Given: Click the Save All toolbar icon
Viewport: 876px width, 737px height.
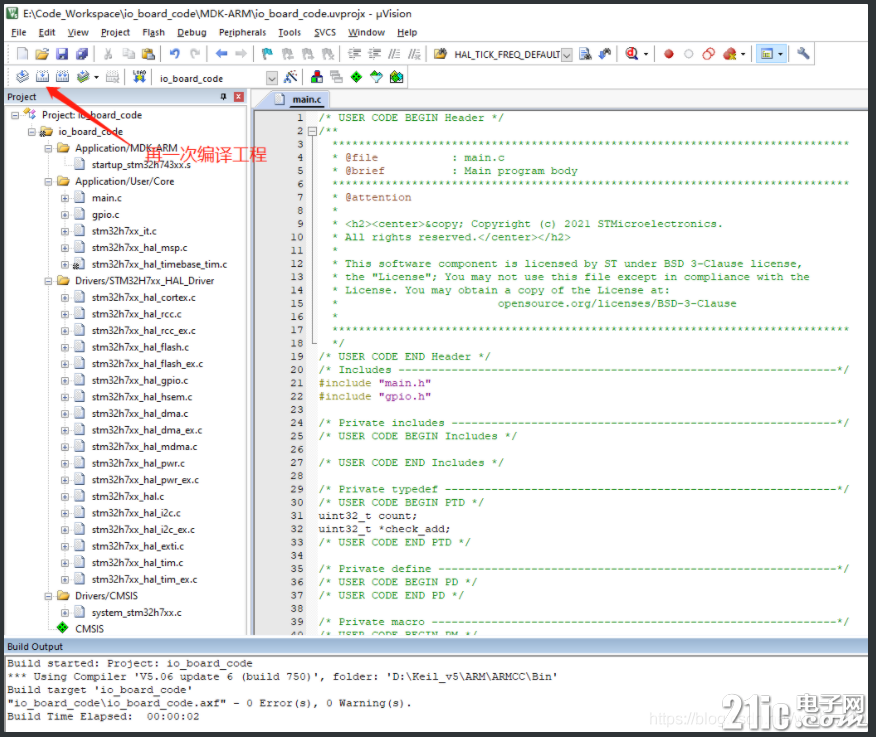Looking at the screenshot, I should pyautogui.click(x=82, y=54).
